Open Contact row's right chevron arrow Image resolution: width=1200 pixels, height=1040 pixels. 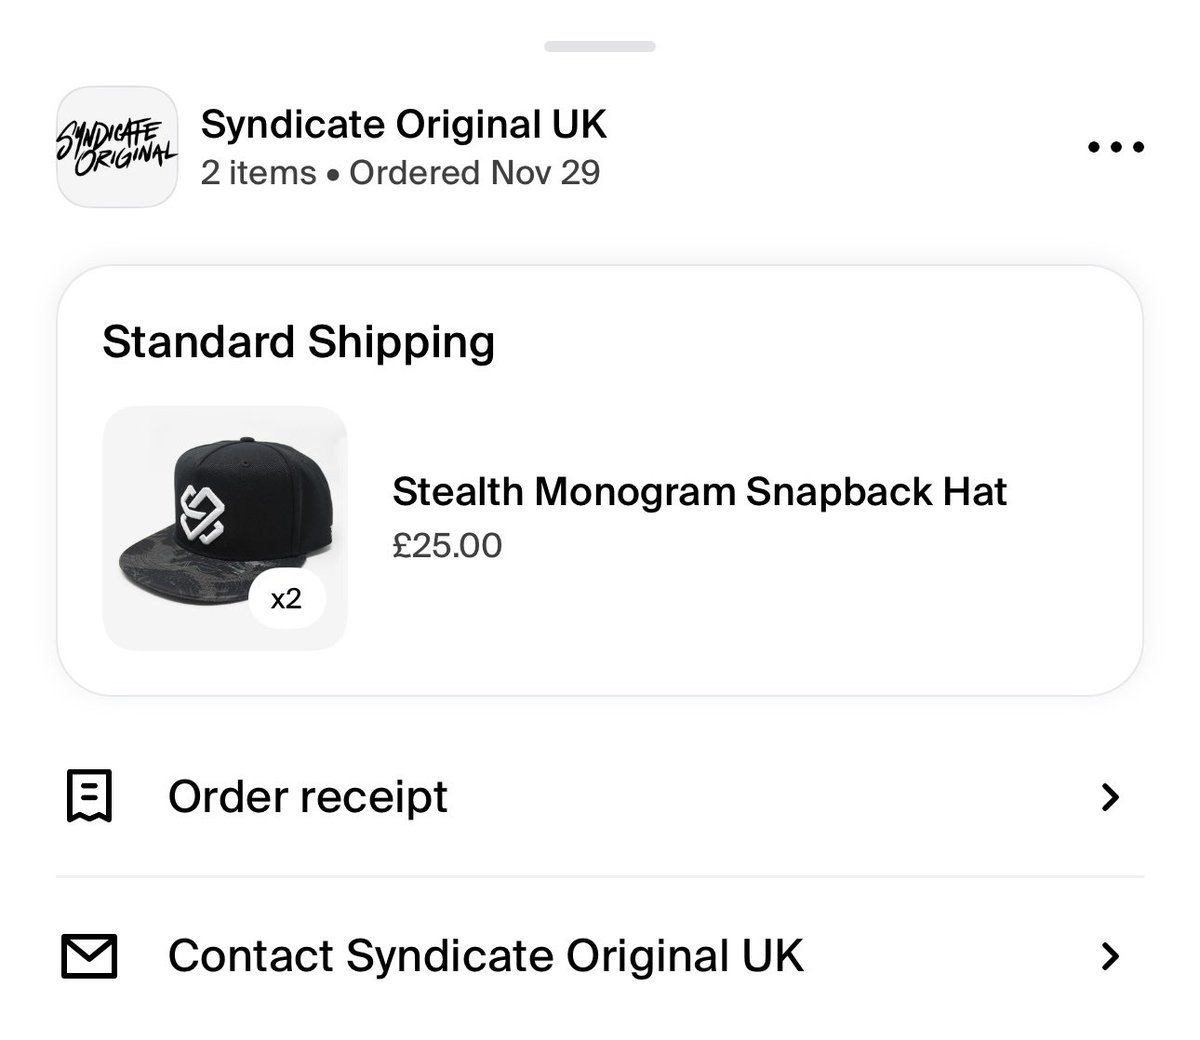pos(1109,956)
